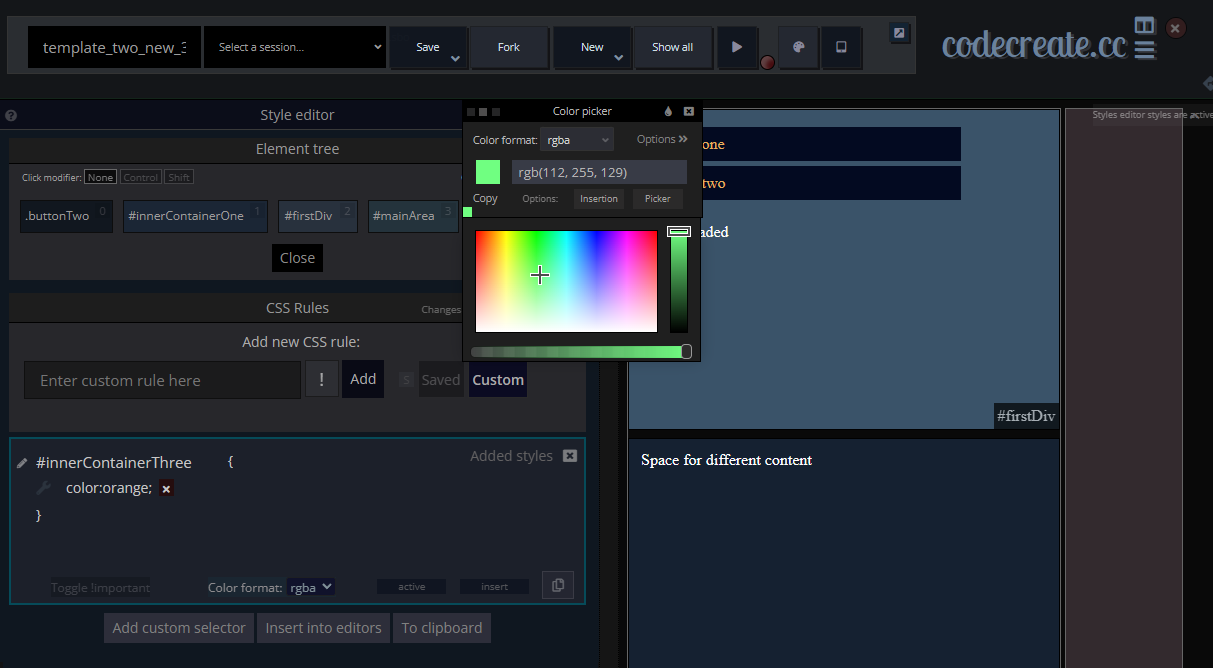1213x668 pixels.
Task: Open the New dropdown arrow
Action: (x=619, y=58)
